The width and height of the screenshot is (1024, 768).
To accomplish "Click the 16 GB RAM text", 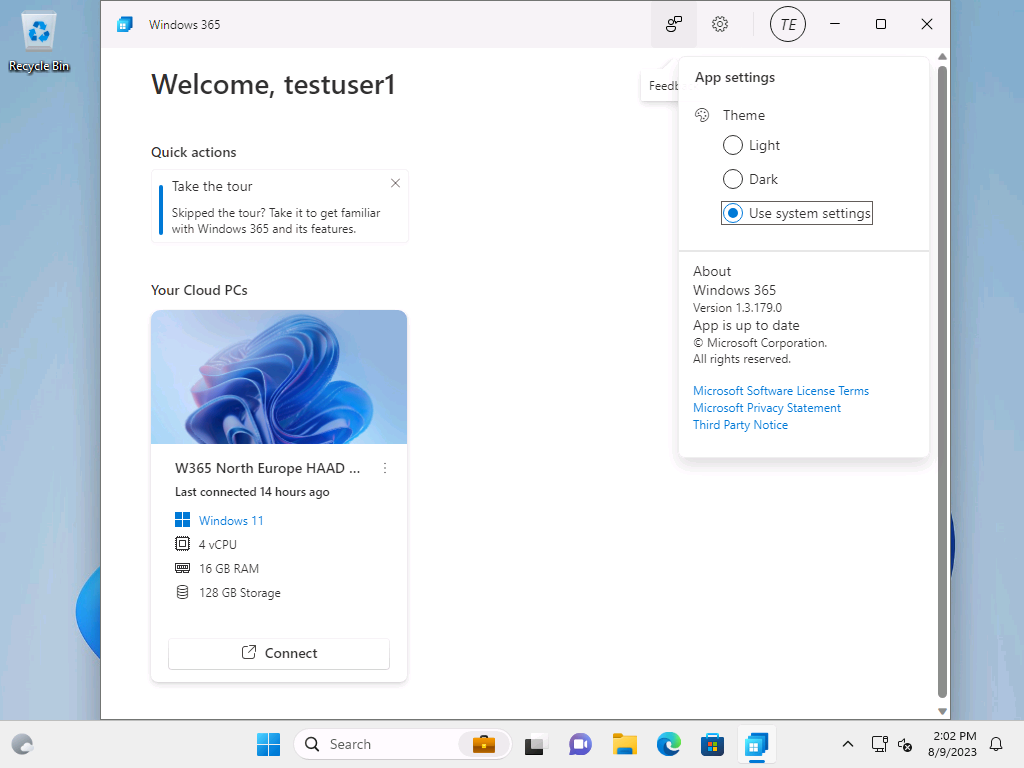I will pyautogui.click(x=229, y=568).
